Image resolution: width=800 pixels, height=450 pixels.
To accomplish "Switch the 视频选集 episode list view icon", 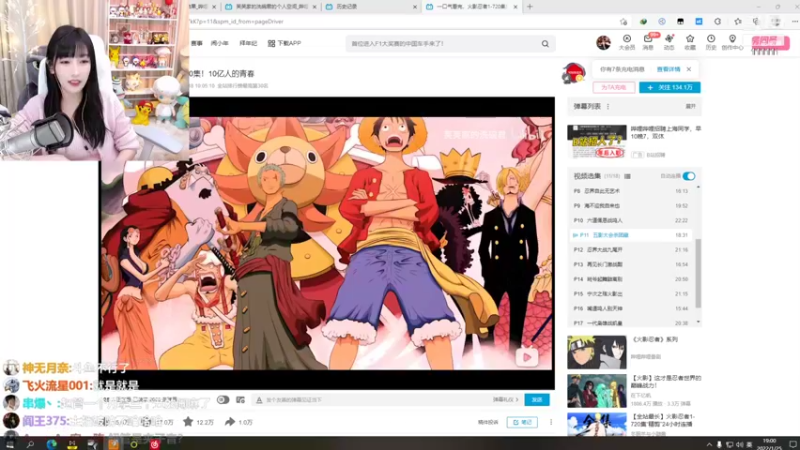I will click(628, 176).
